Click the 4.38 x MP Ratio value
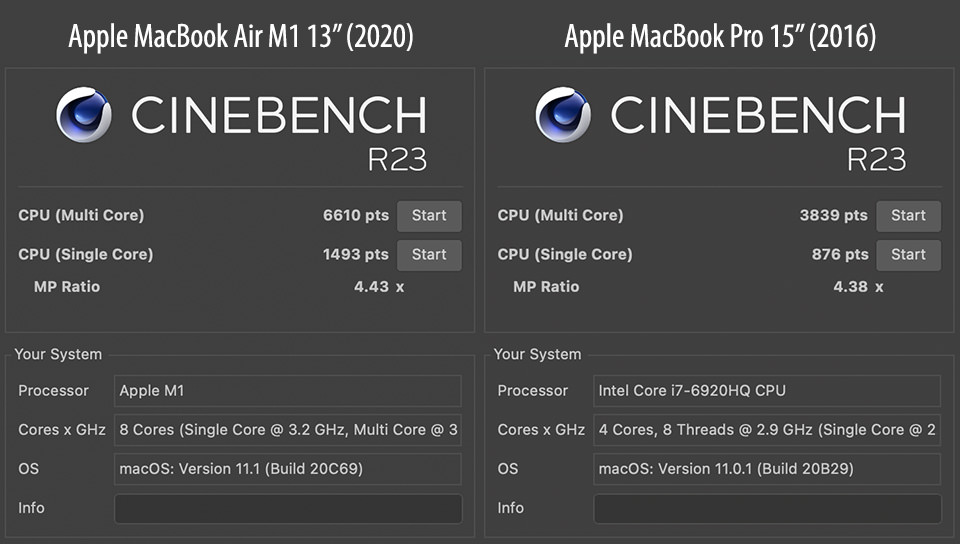960x544 pixels. tap(858, 287)
